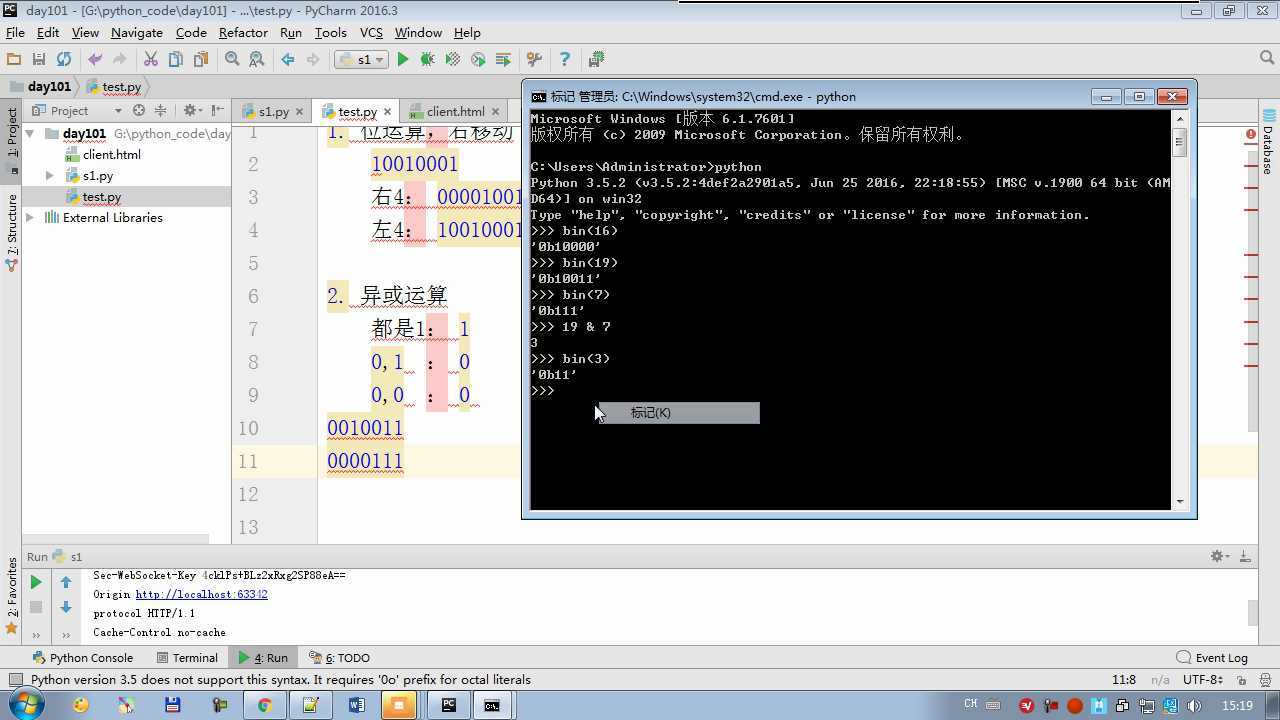Click the Stop button in Run panel
1280x720 pixels.
coord(36,607)
